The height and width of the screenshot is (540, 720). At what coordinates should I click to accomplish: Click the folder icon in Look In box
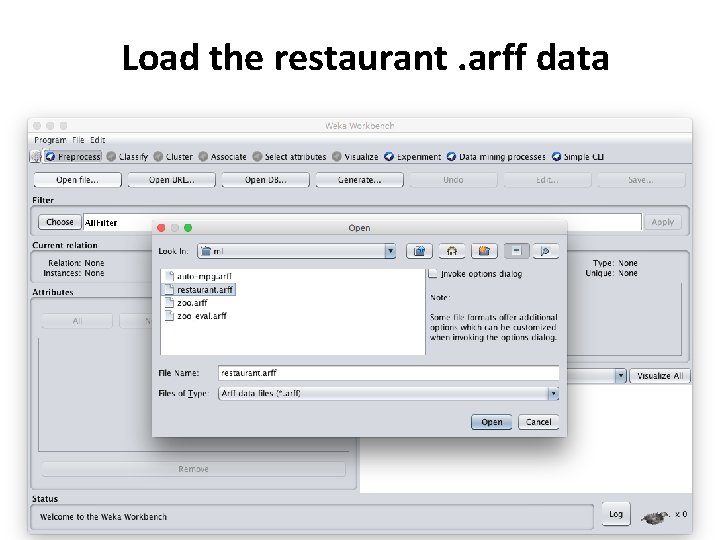point(206,251)
